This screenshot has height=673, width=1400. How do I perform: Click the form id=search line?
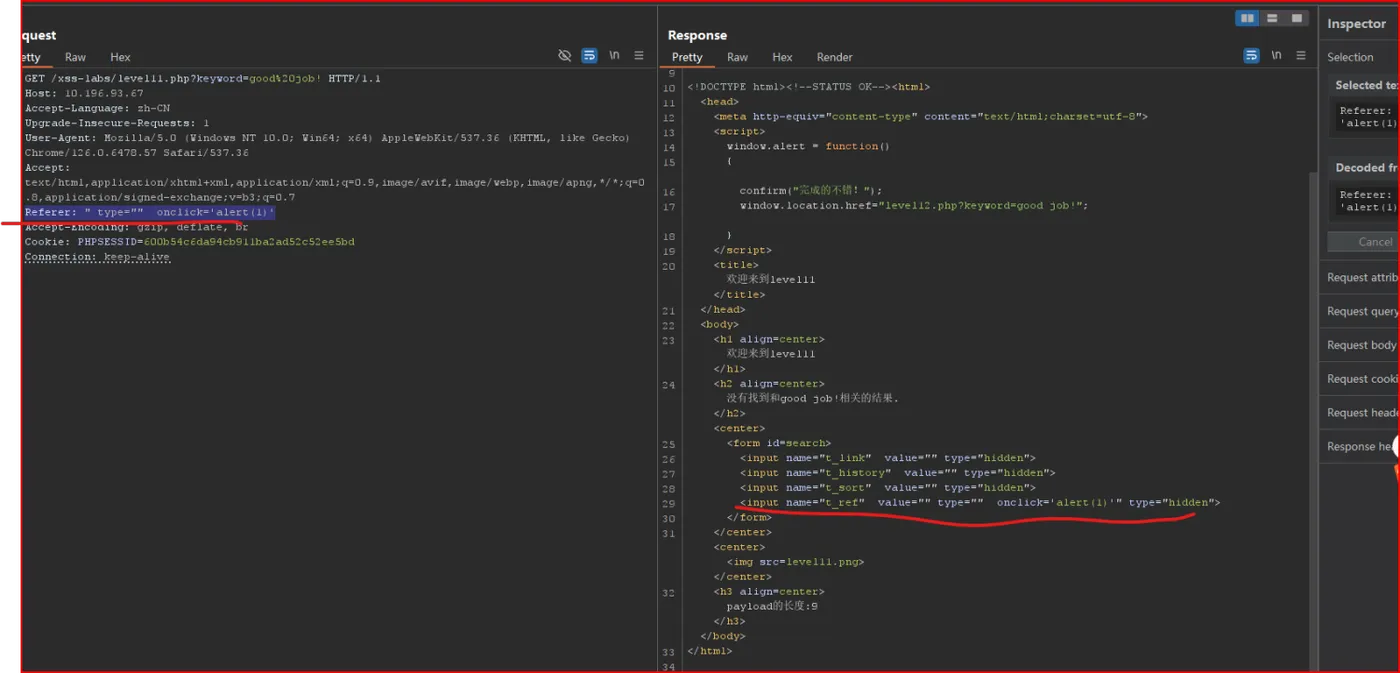(779, 443)
